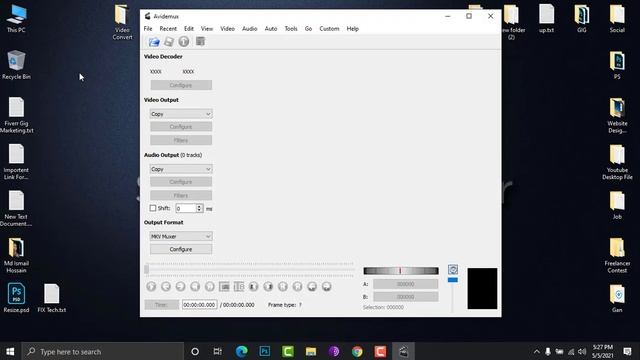Select the Video Convert desktop folder

pos(122,22)
